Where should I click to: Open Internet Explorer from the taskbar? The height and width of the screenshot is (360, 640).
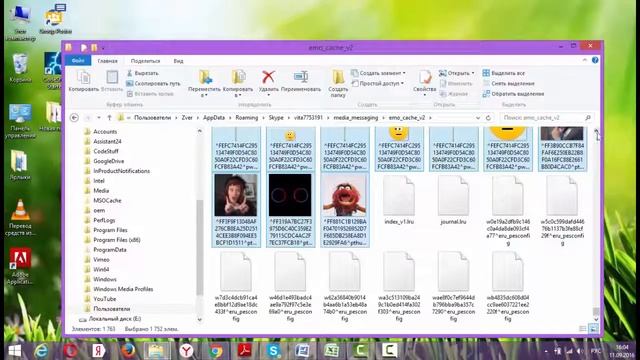click(41, 351)
